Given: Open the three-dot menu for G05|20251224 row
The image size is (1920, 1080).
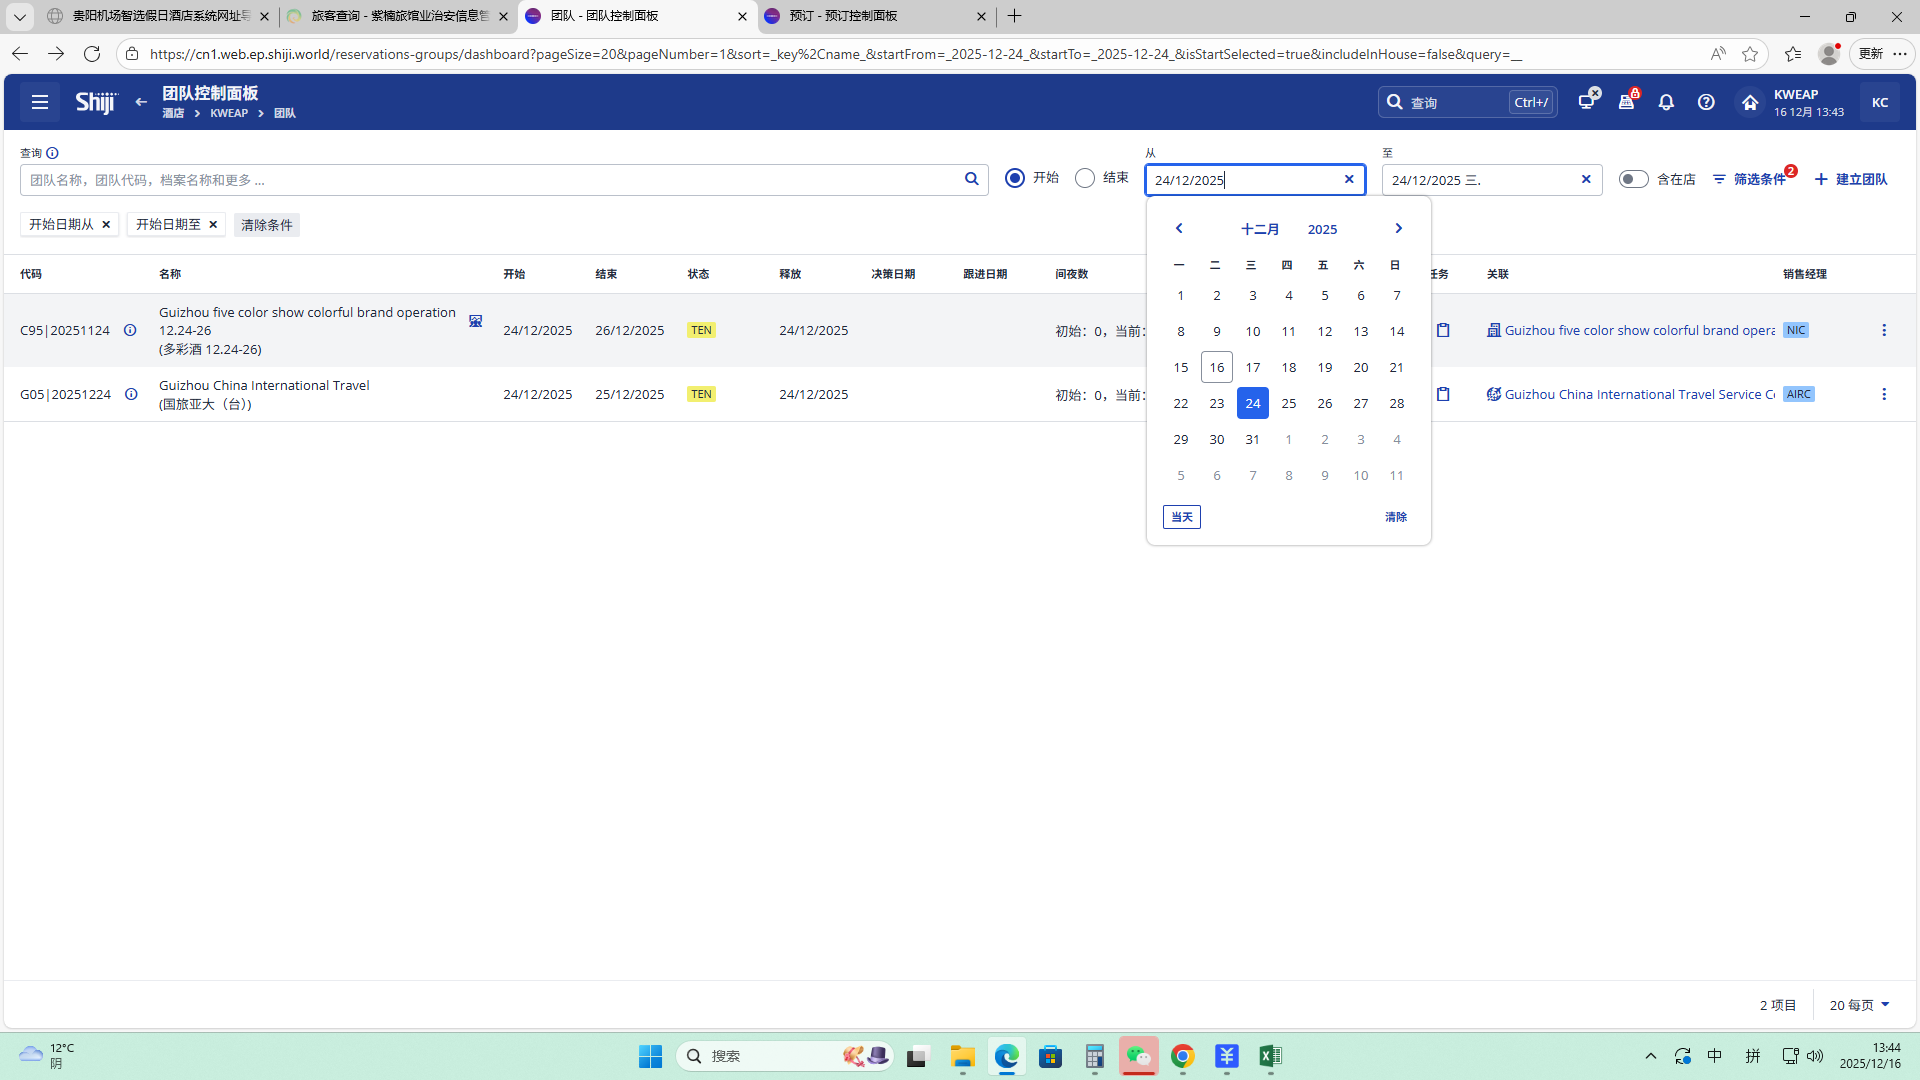Looking at the screenshot, I should (x=1884, y=394).
